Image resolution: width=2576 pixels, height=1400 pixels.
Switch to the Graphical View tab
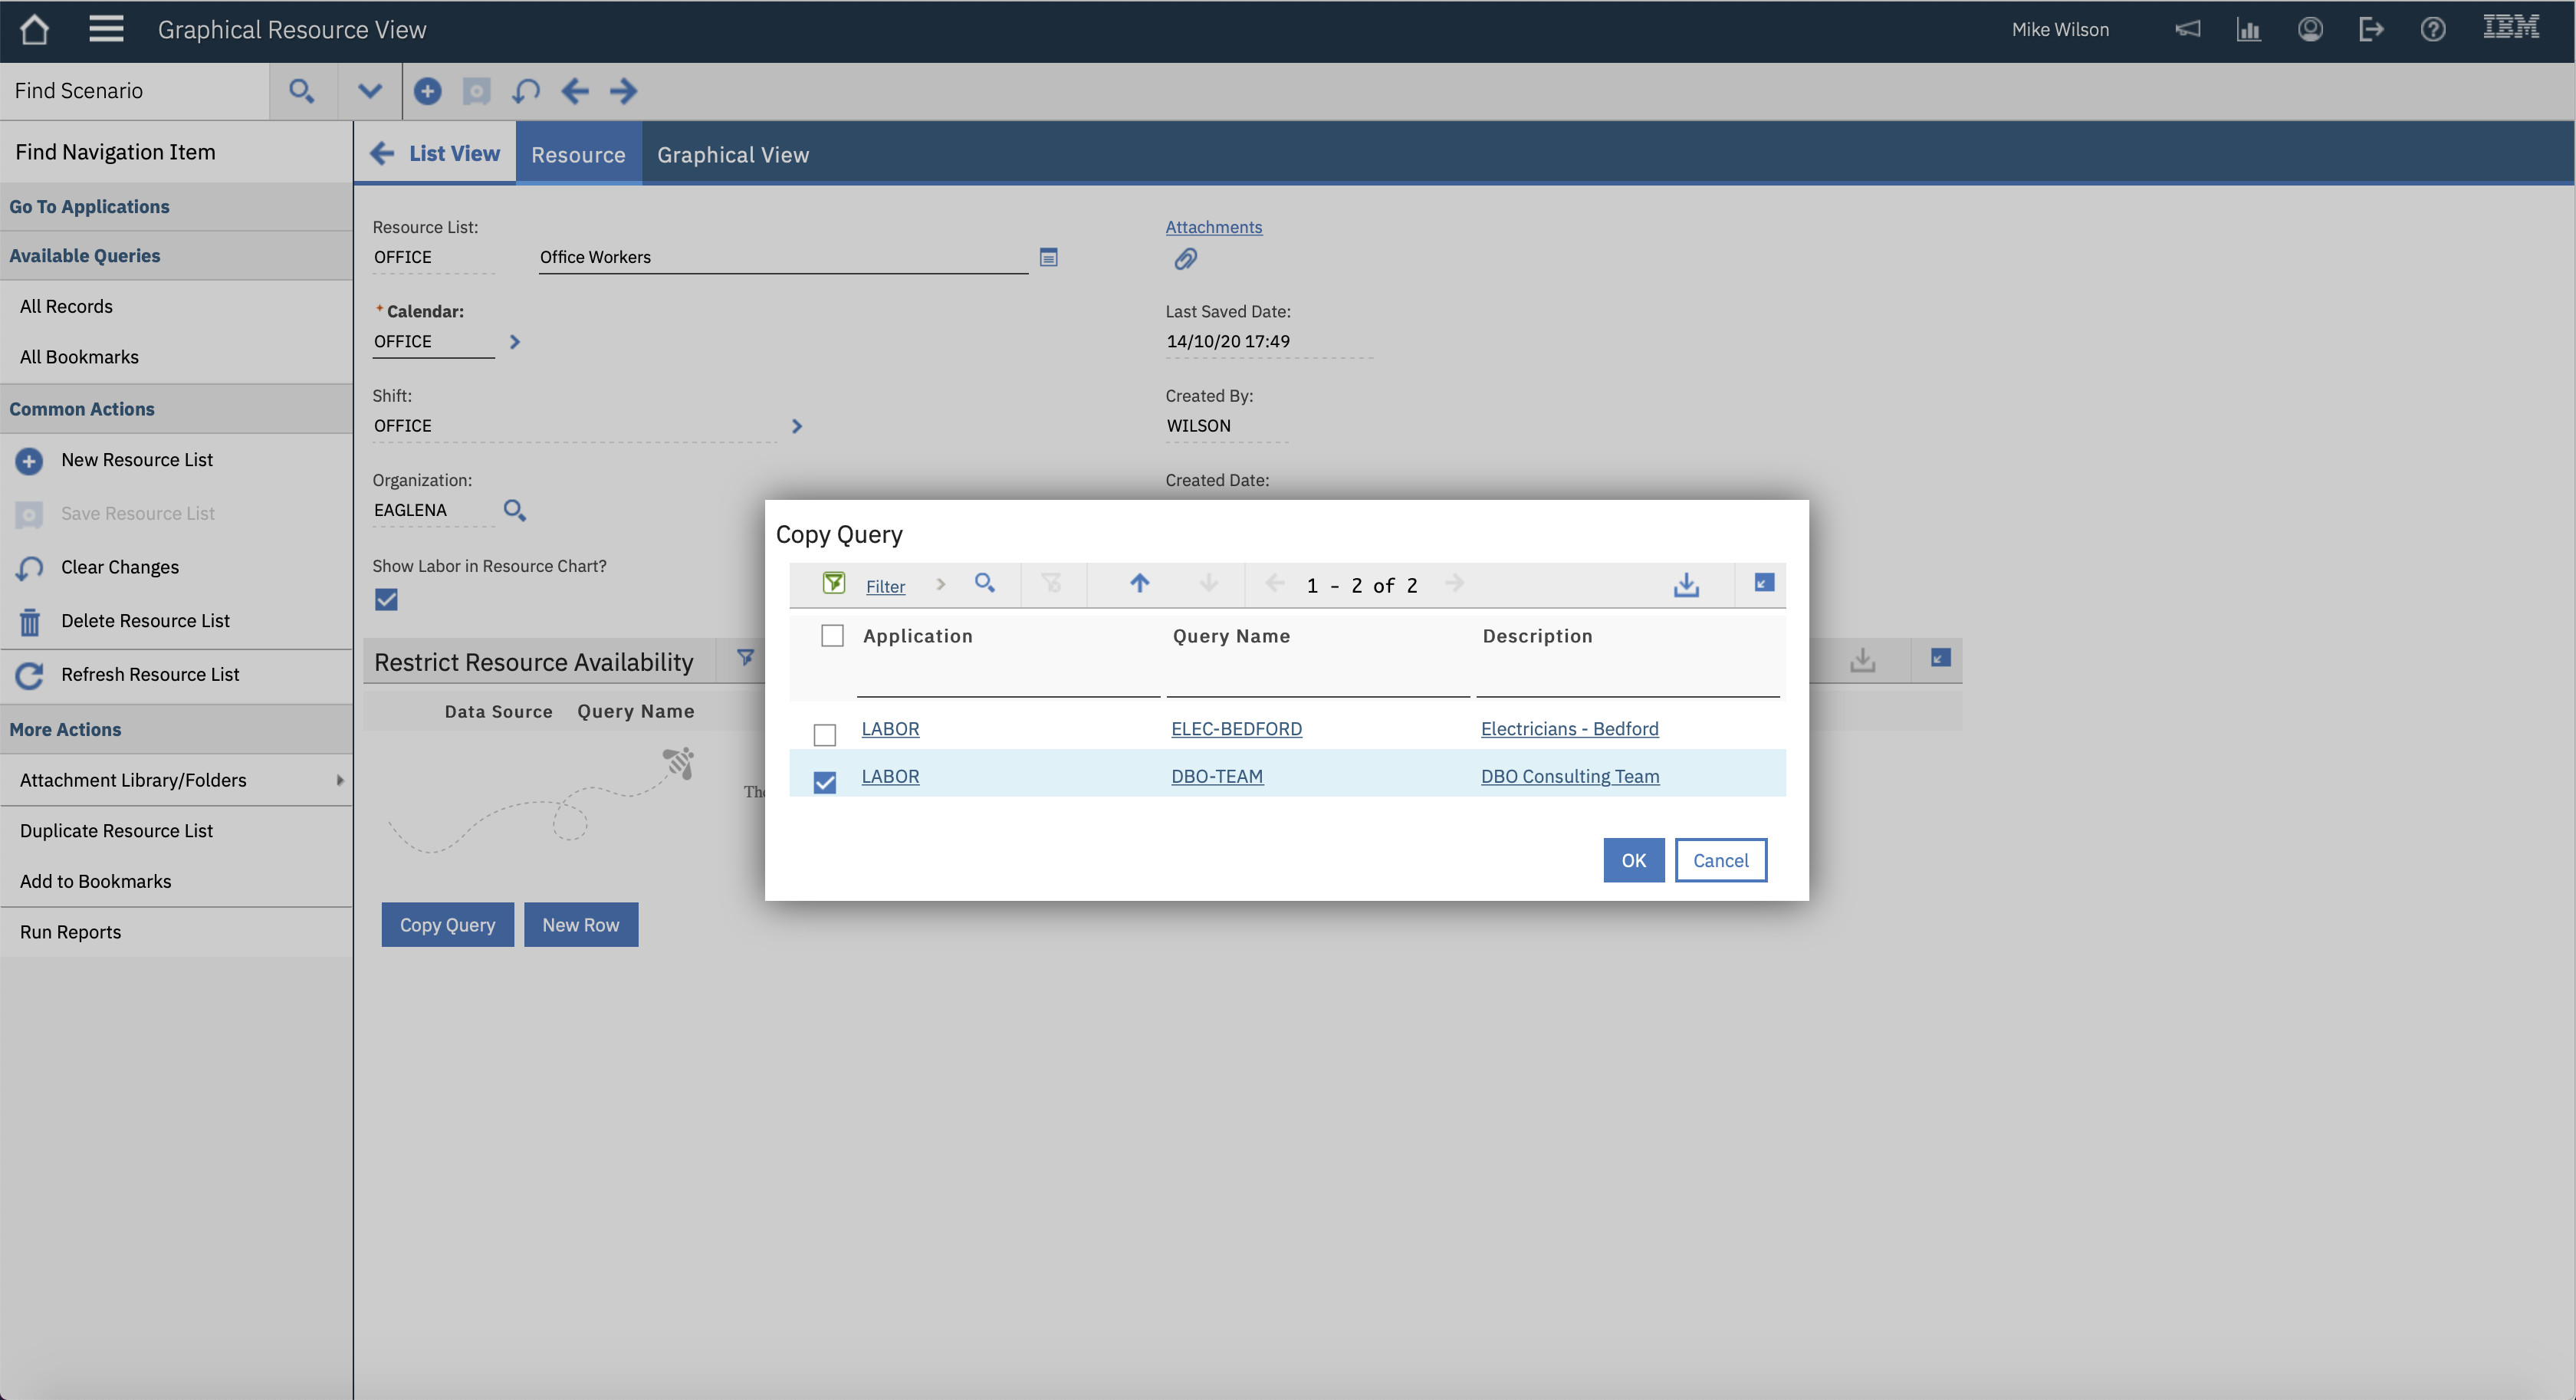pyautogui.click(x=732, y=155)
